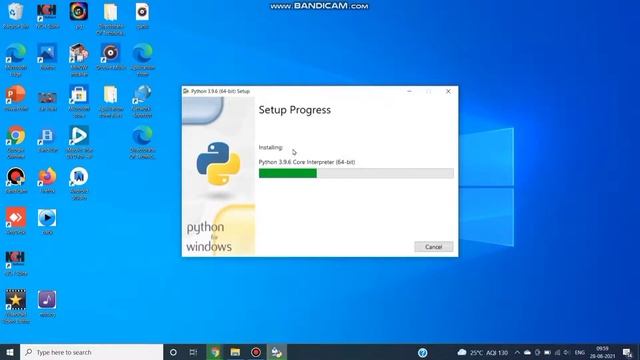Viewport: 640px width, 360px height.
Task: Switch to Chrome on the taskbar
Action: click(215, 352)
